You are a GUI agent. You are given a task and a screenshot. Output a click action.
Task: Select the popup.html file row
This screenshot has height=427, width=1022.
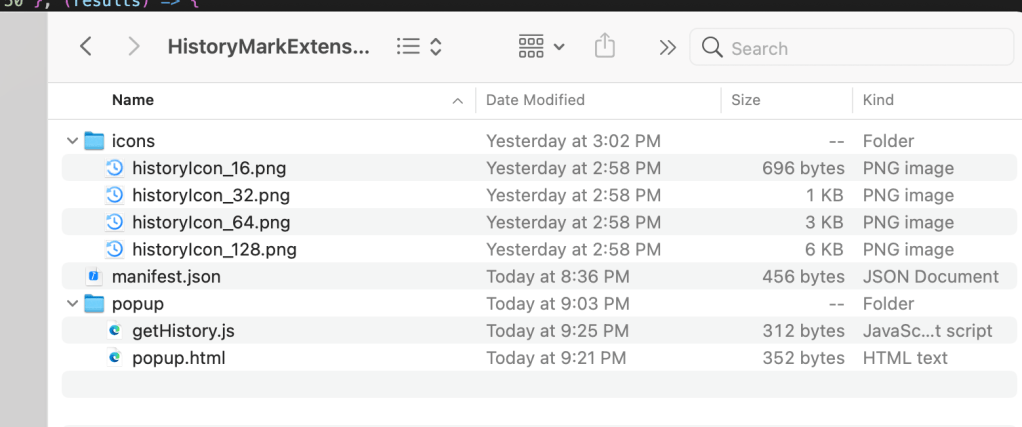tap(178, 358)
